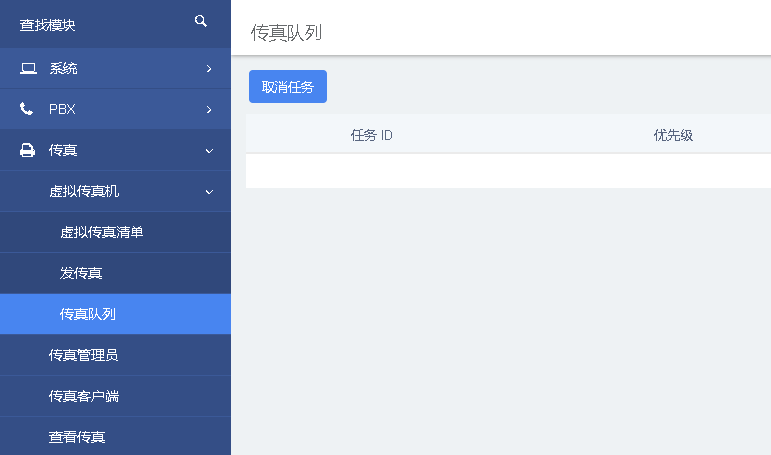
Task: Collapse the 传真 menu chevron
Action: tap(209, 151)
